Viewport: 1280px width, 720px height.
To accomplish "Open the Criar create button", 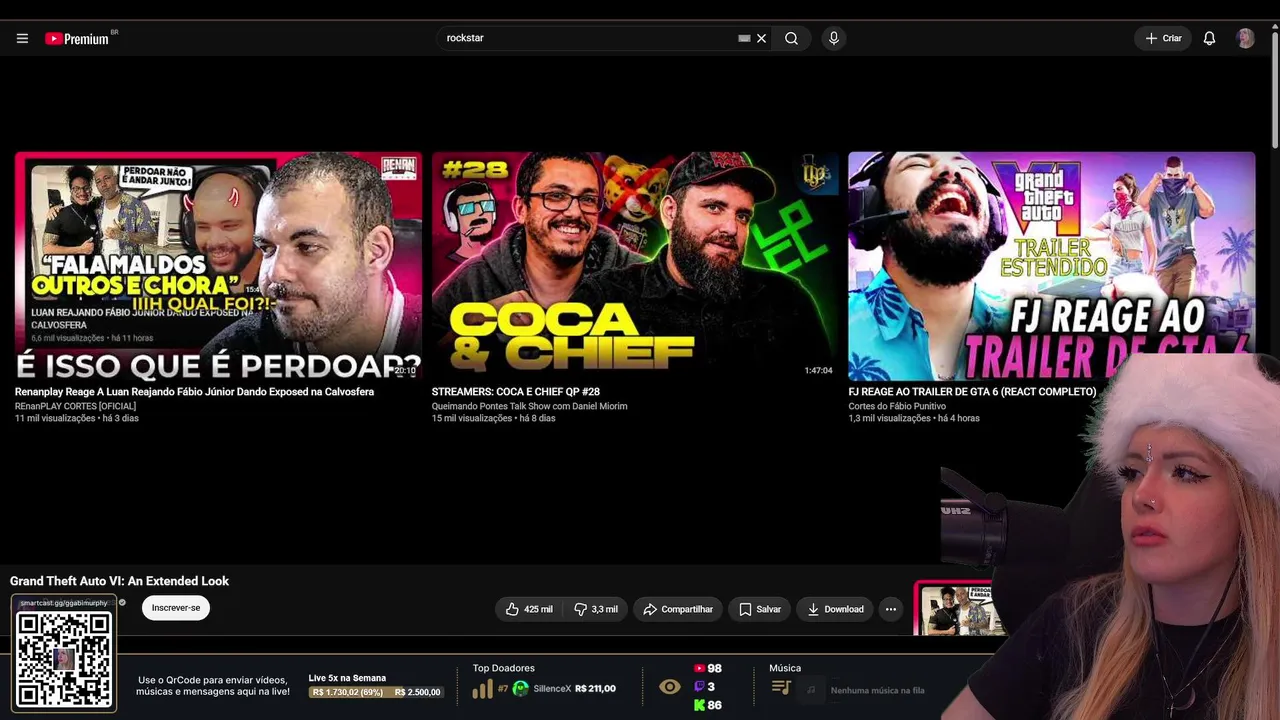I will 1163,38.
